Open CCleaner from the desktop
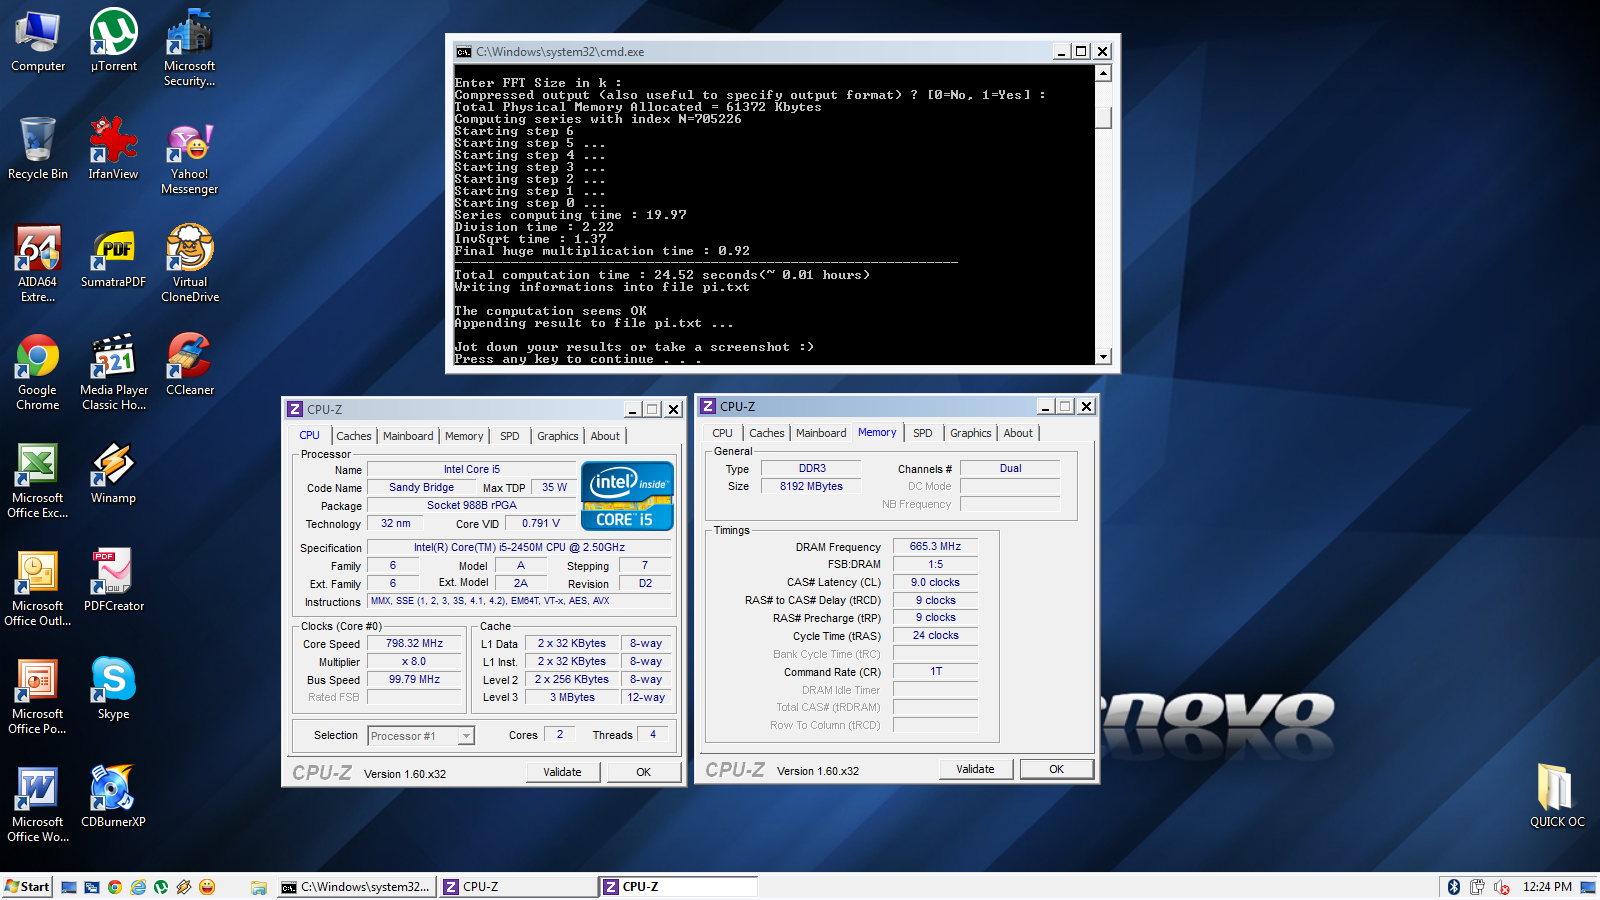Image resolution: width=1600 pixels, height=900 pixels. [190, 365]
